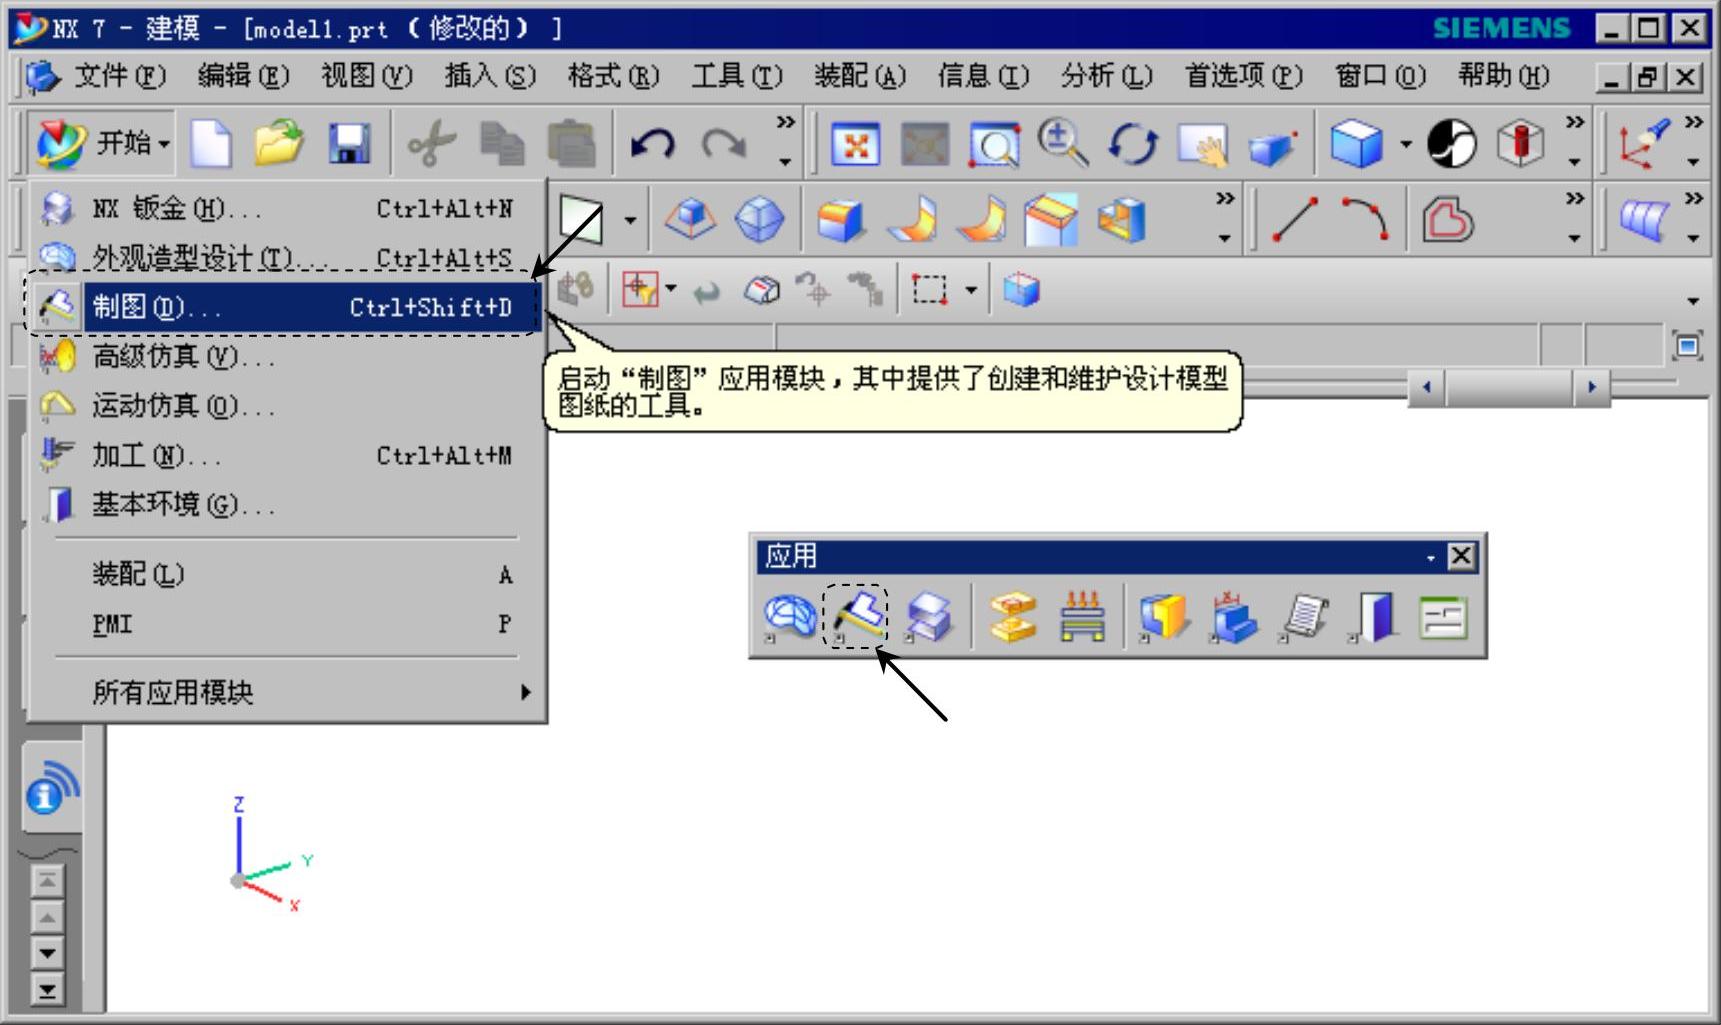This screenshot has height=1025, width=1721.
Task: Click the Arc curve tool icon
Action: (x=1365, y=219)
